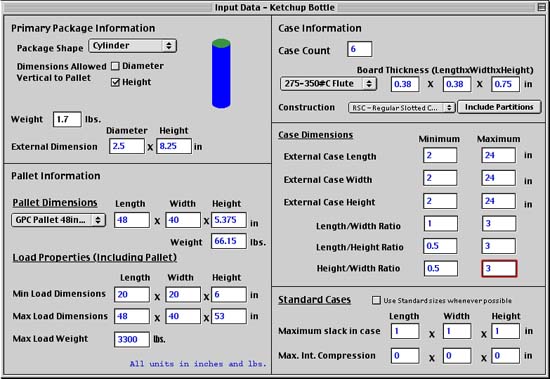Image resolution: width=550 pixels, height=379 pixels.
Task: Edit the Board Thickness Length field
Action: point(405,84)
